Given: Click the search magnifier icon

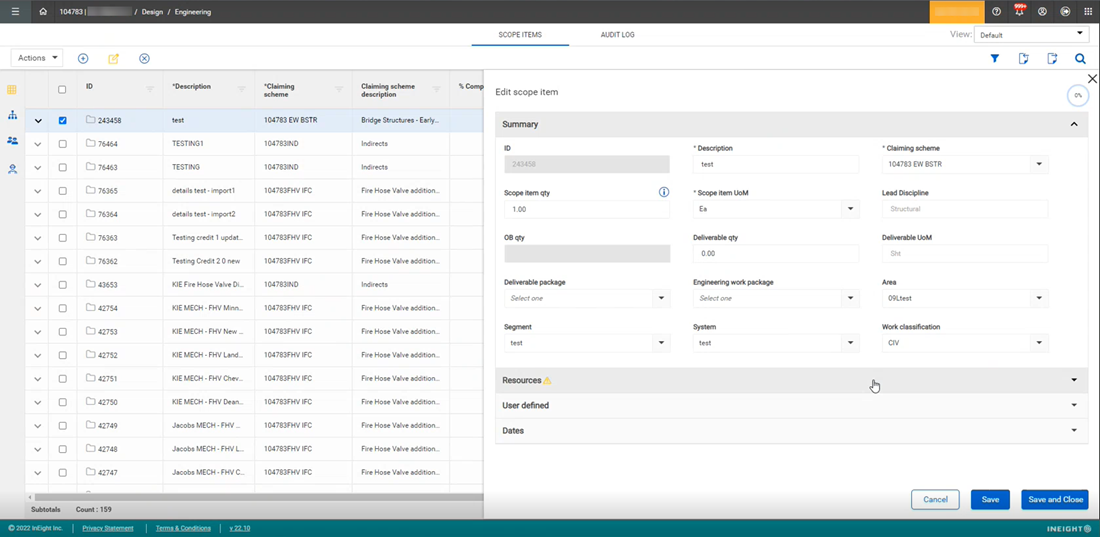Looking at the screenshot, I should [1080, 59].
